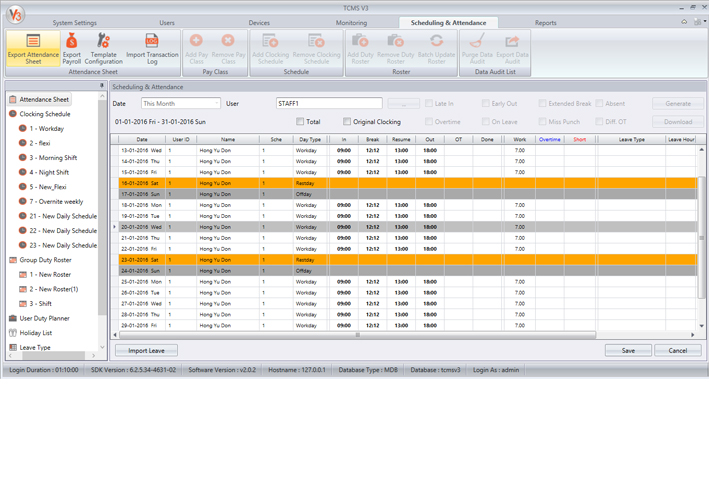The height and width of the screenshot is (488, 709).
Task: Click the Save button
Action: click(628, 351)
